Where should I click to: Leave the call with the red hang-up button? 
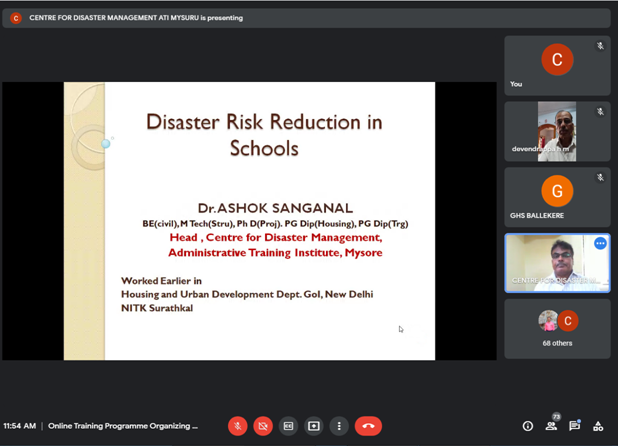pyautogui.click(x=368, y=426)
